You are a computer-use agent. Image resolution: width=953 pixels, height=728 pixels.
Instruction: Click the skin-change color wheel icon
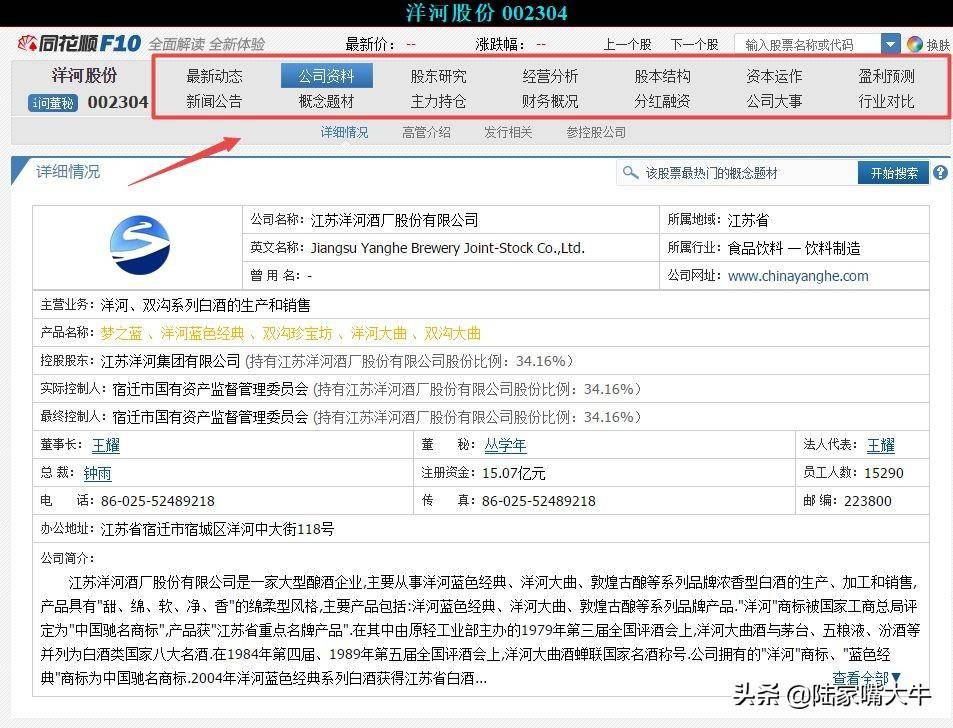[914, 44]
